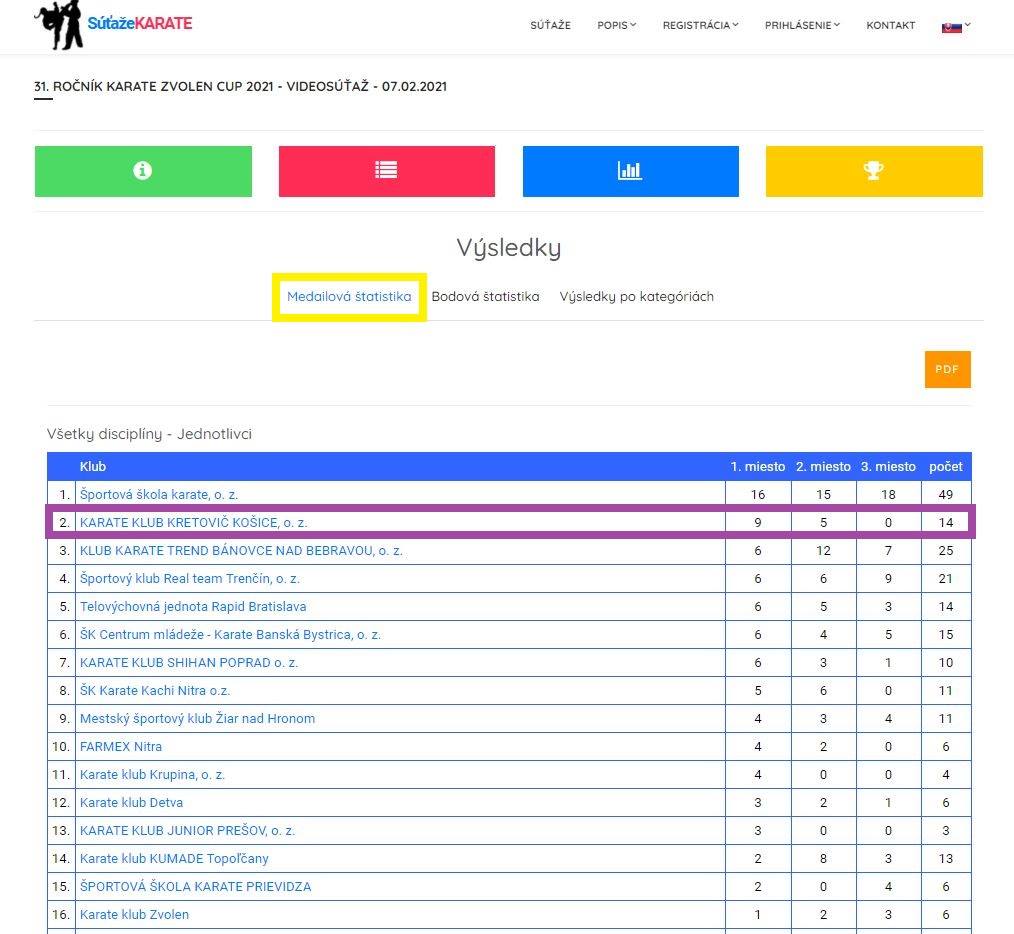Open Telovýchovná jednota Rapid Bratislava link

coord(193,606)
